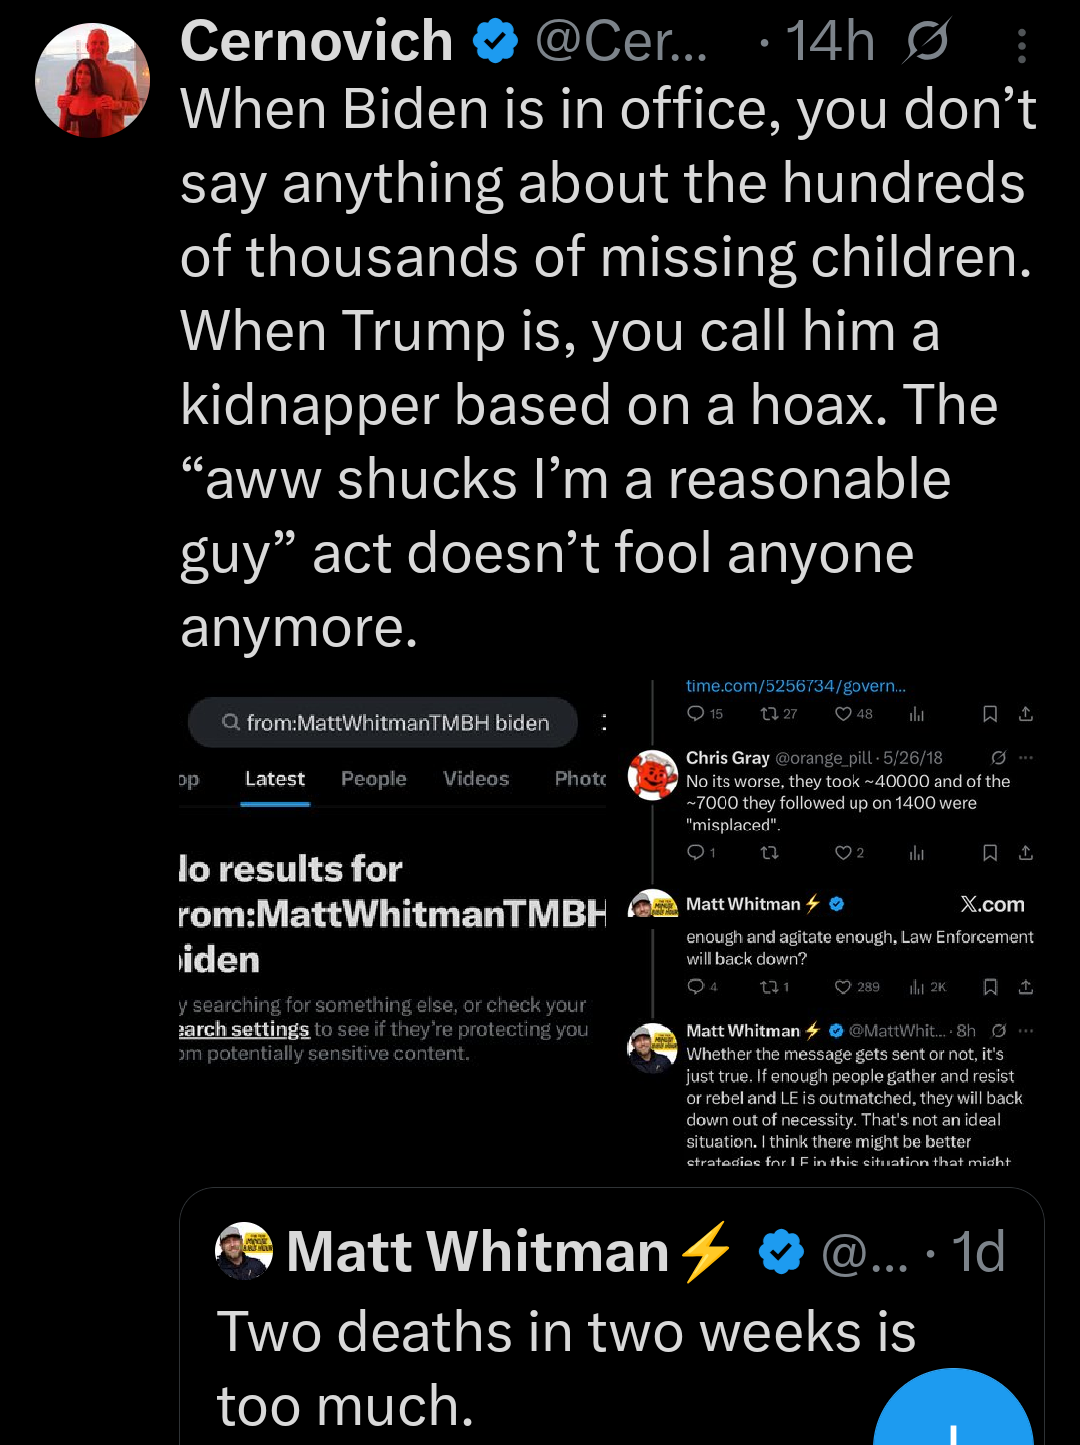The height and width of the screenshot is (1445, 1080).
Task: Like Matt Whitman's tweet with 289 likes
Action: [841, 987]
